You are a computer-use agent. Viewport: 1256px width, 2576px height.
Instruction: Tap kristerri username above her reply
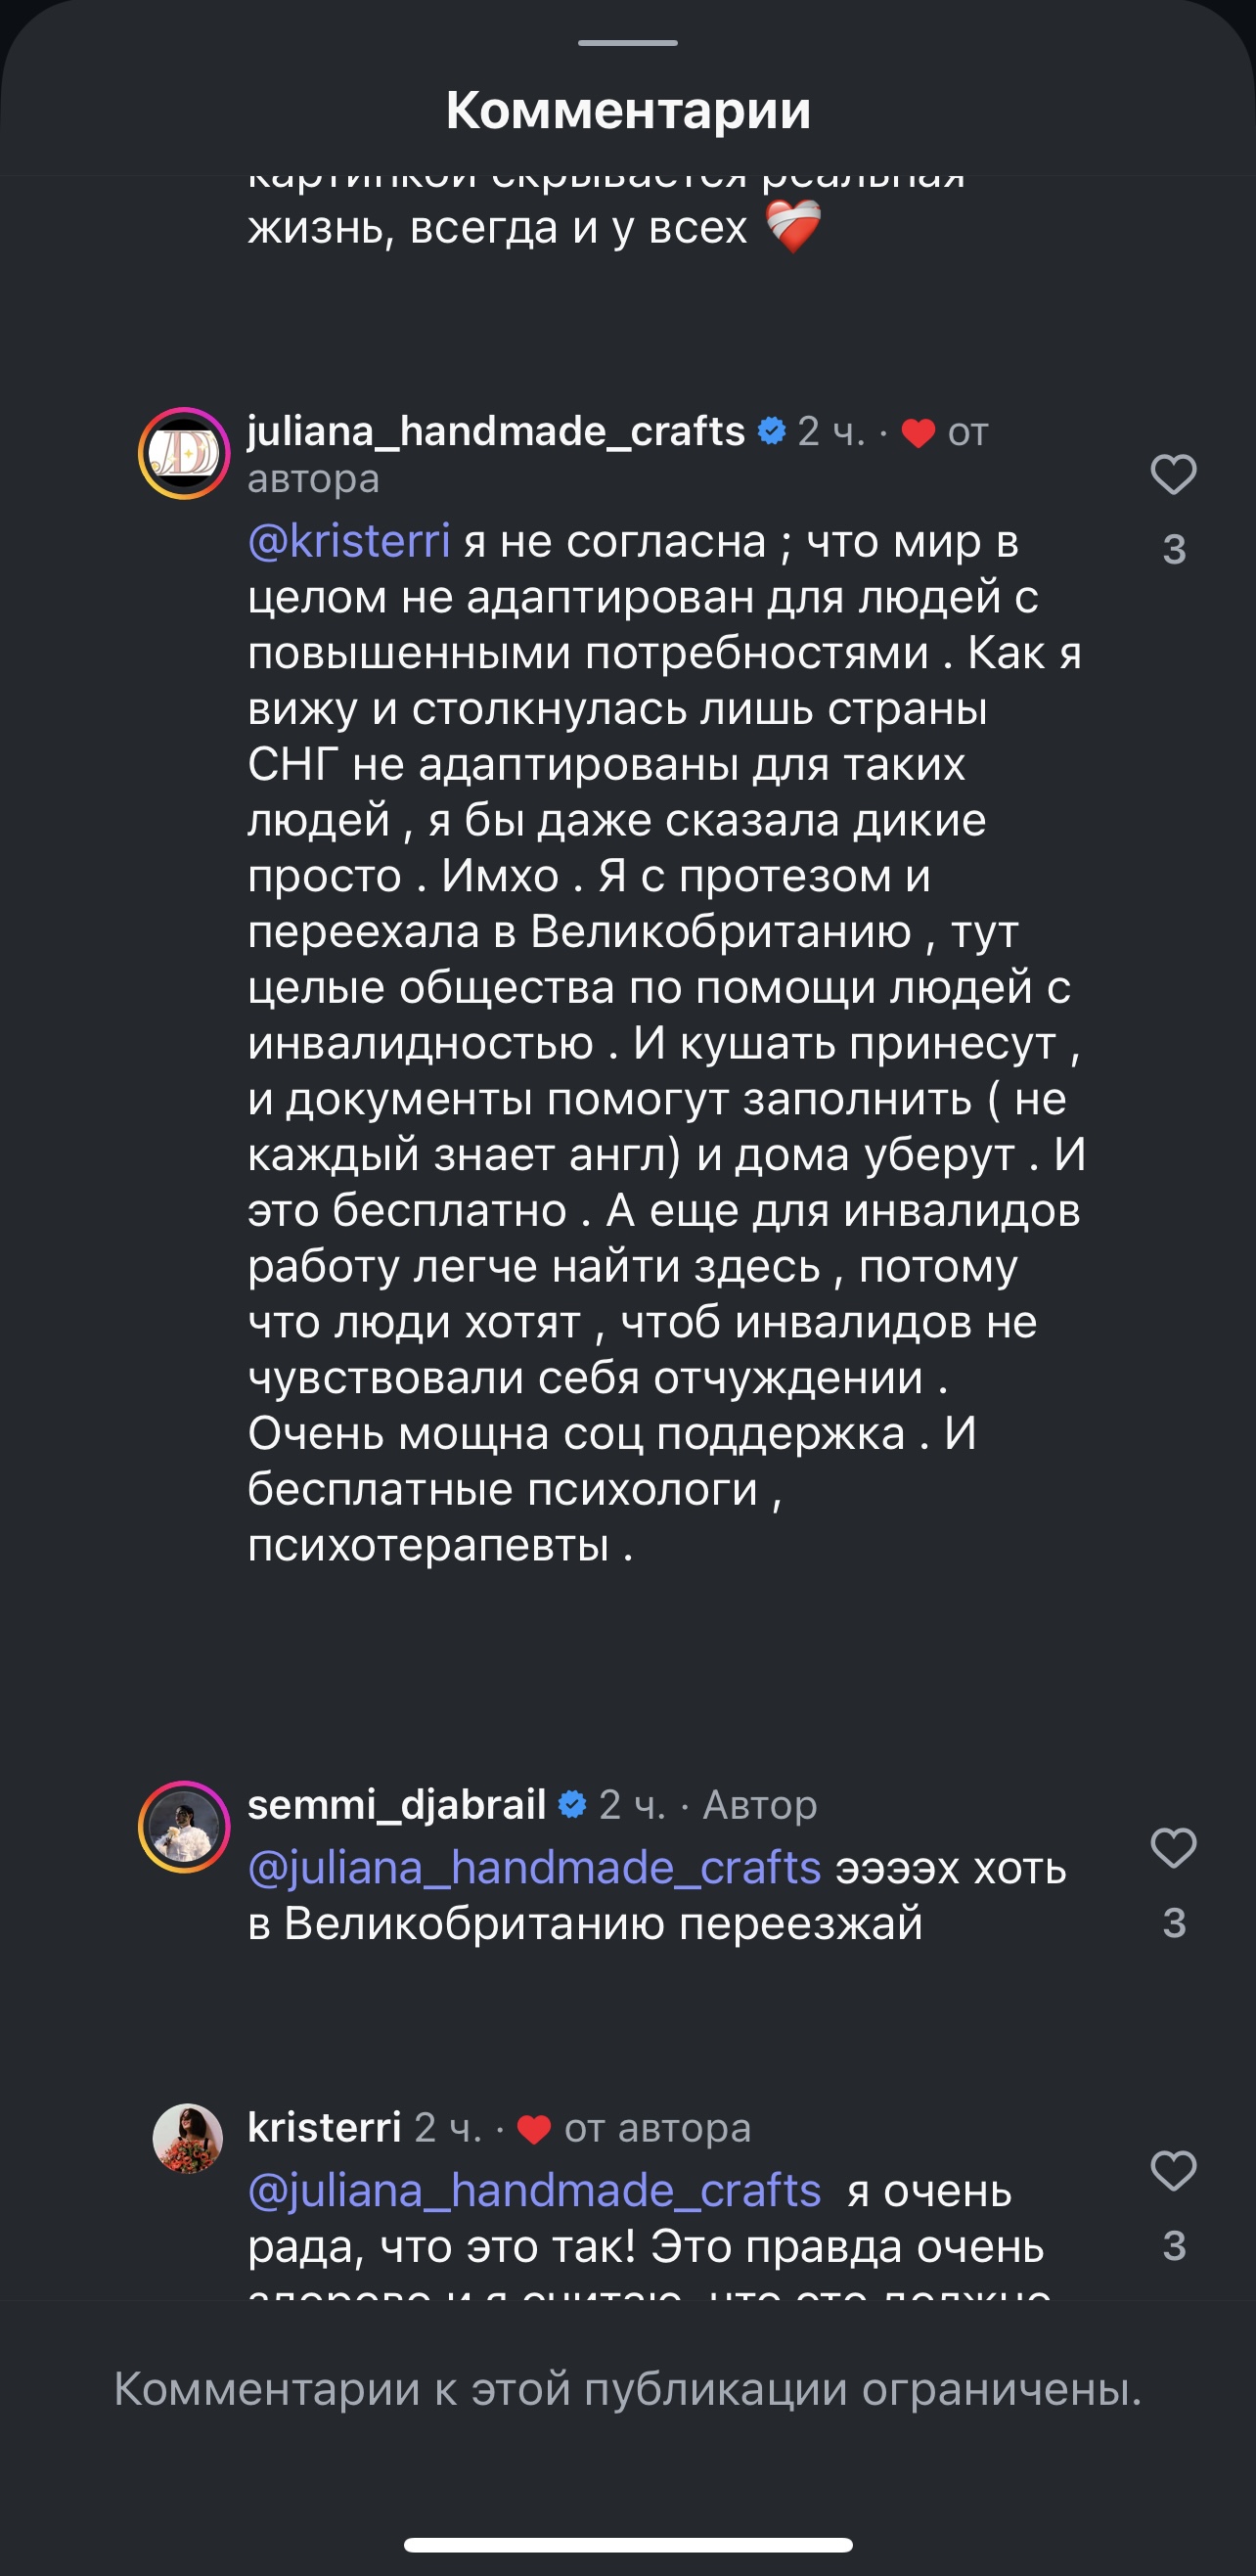[324, 2127]
